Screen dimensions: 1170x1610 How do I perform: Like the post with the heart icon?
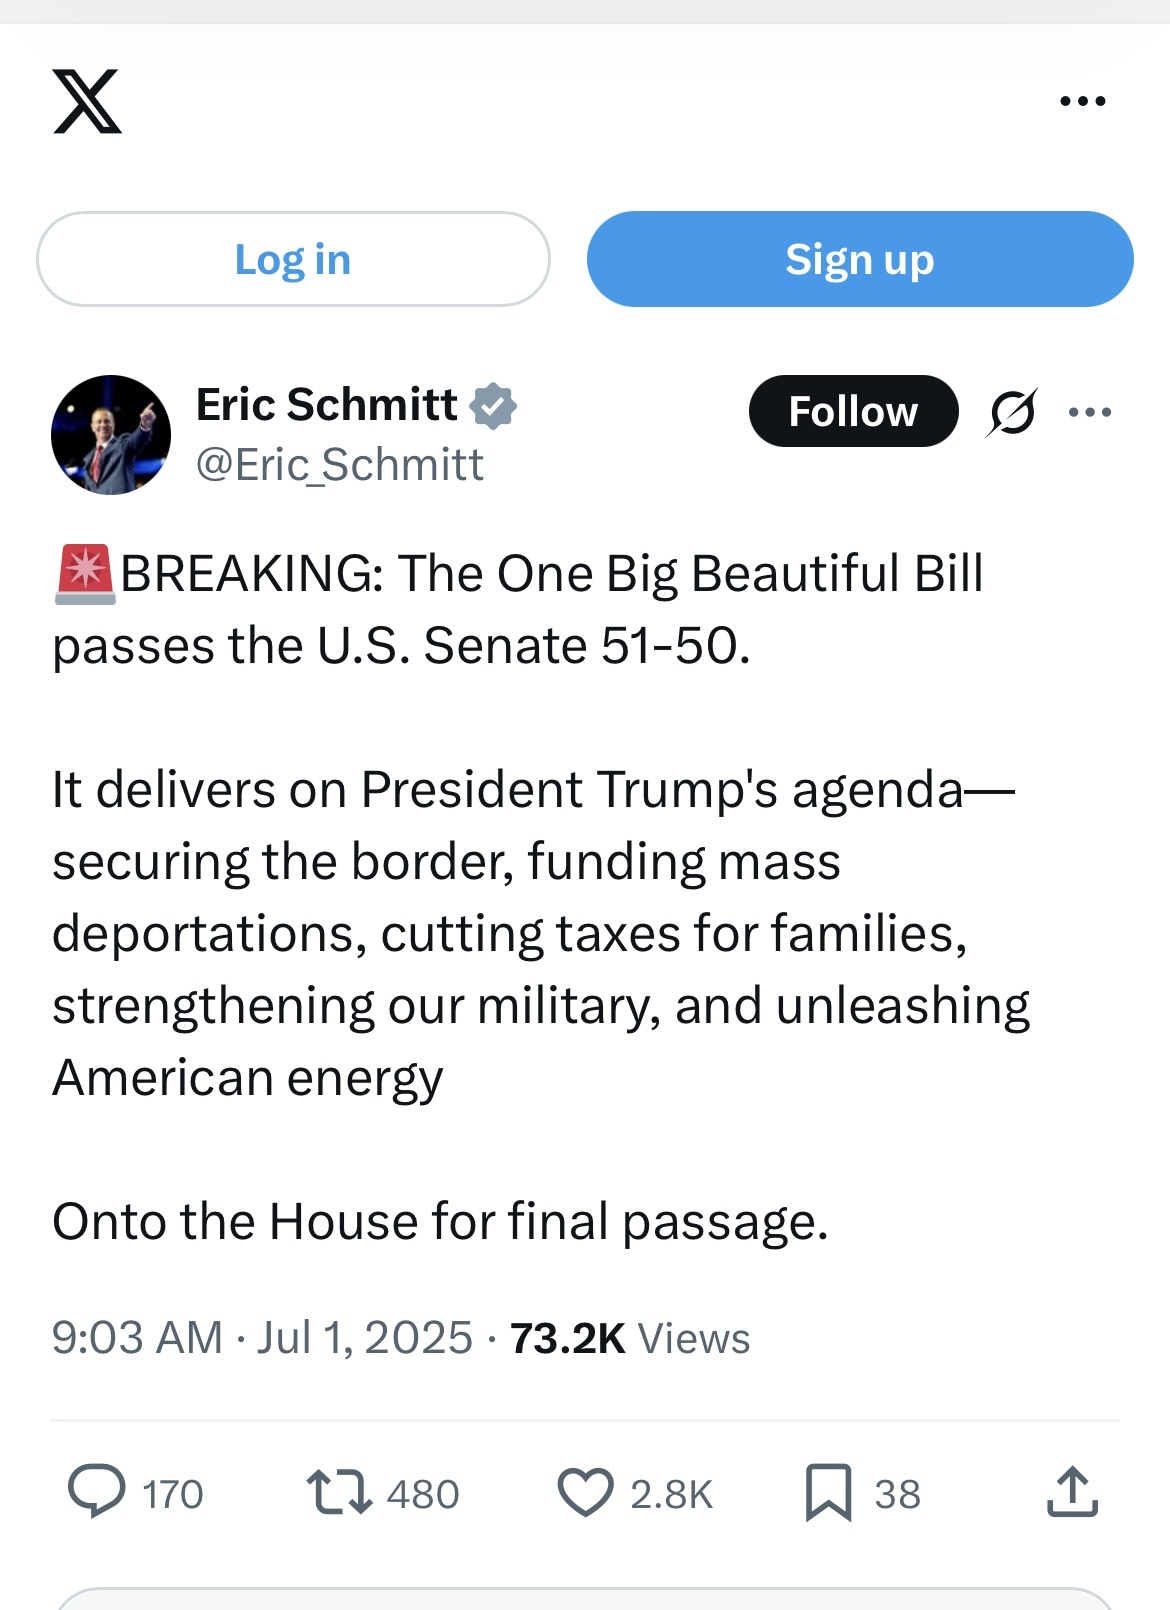(x=585, y=1493)
